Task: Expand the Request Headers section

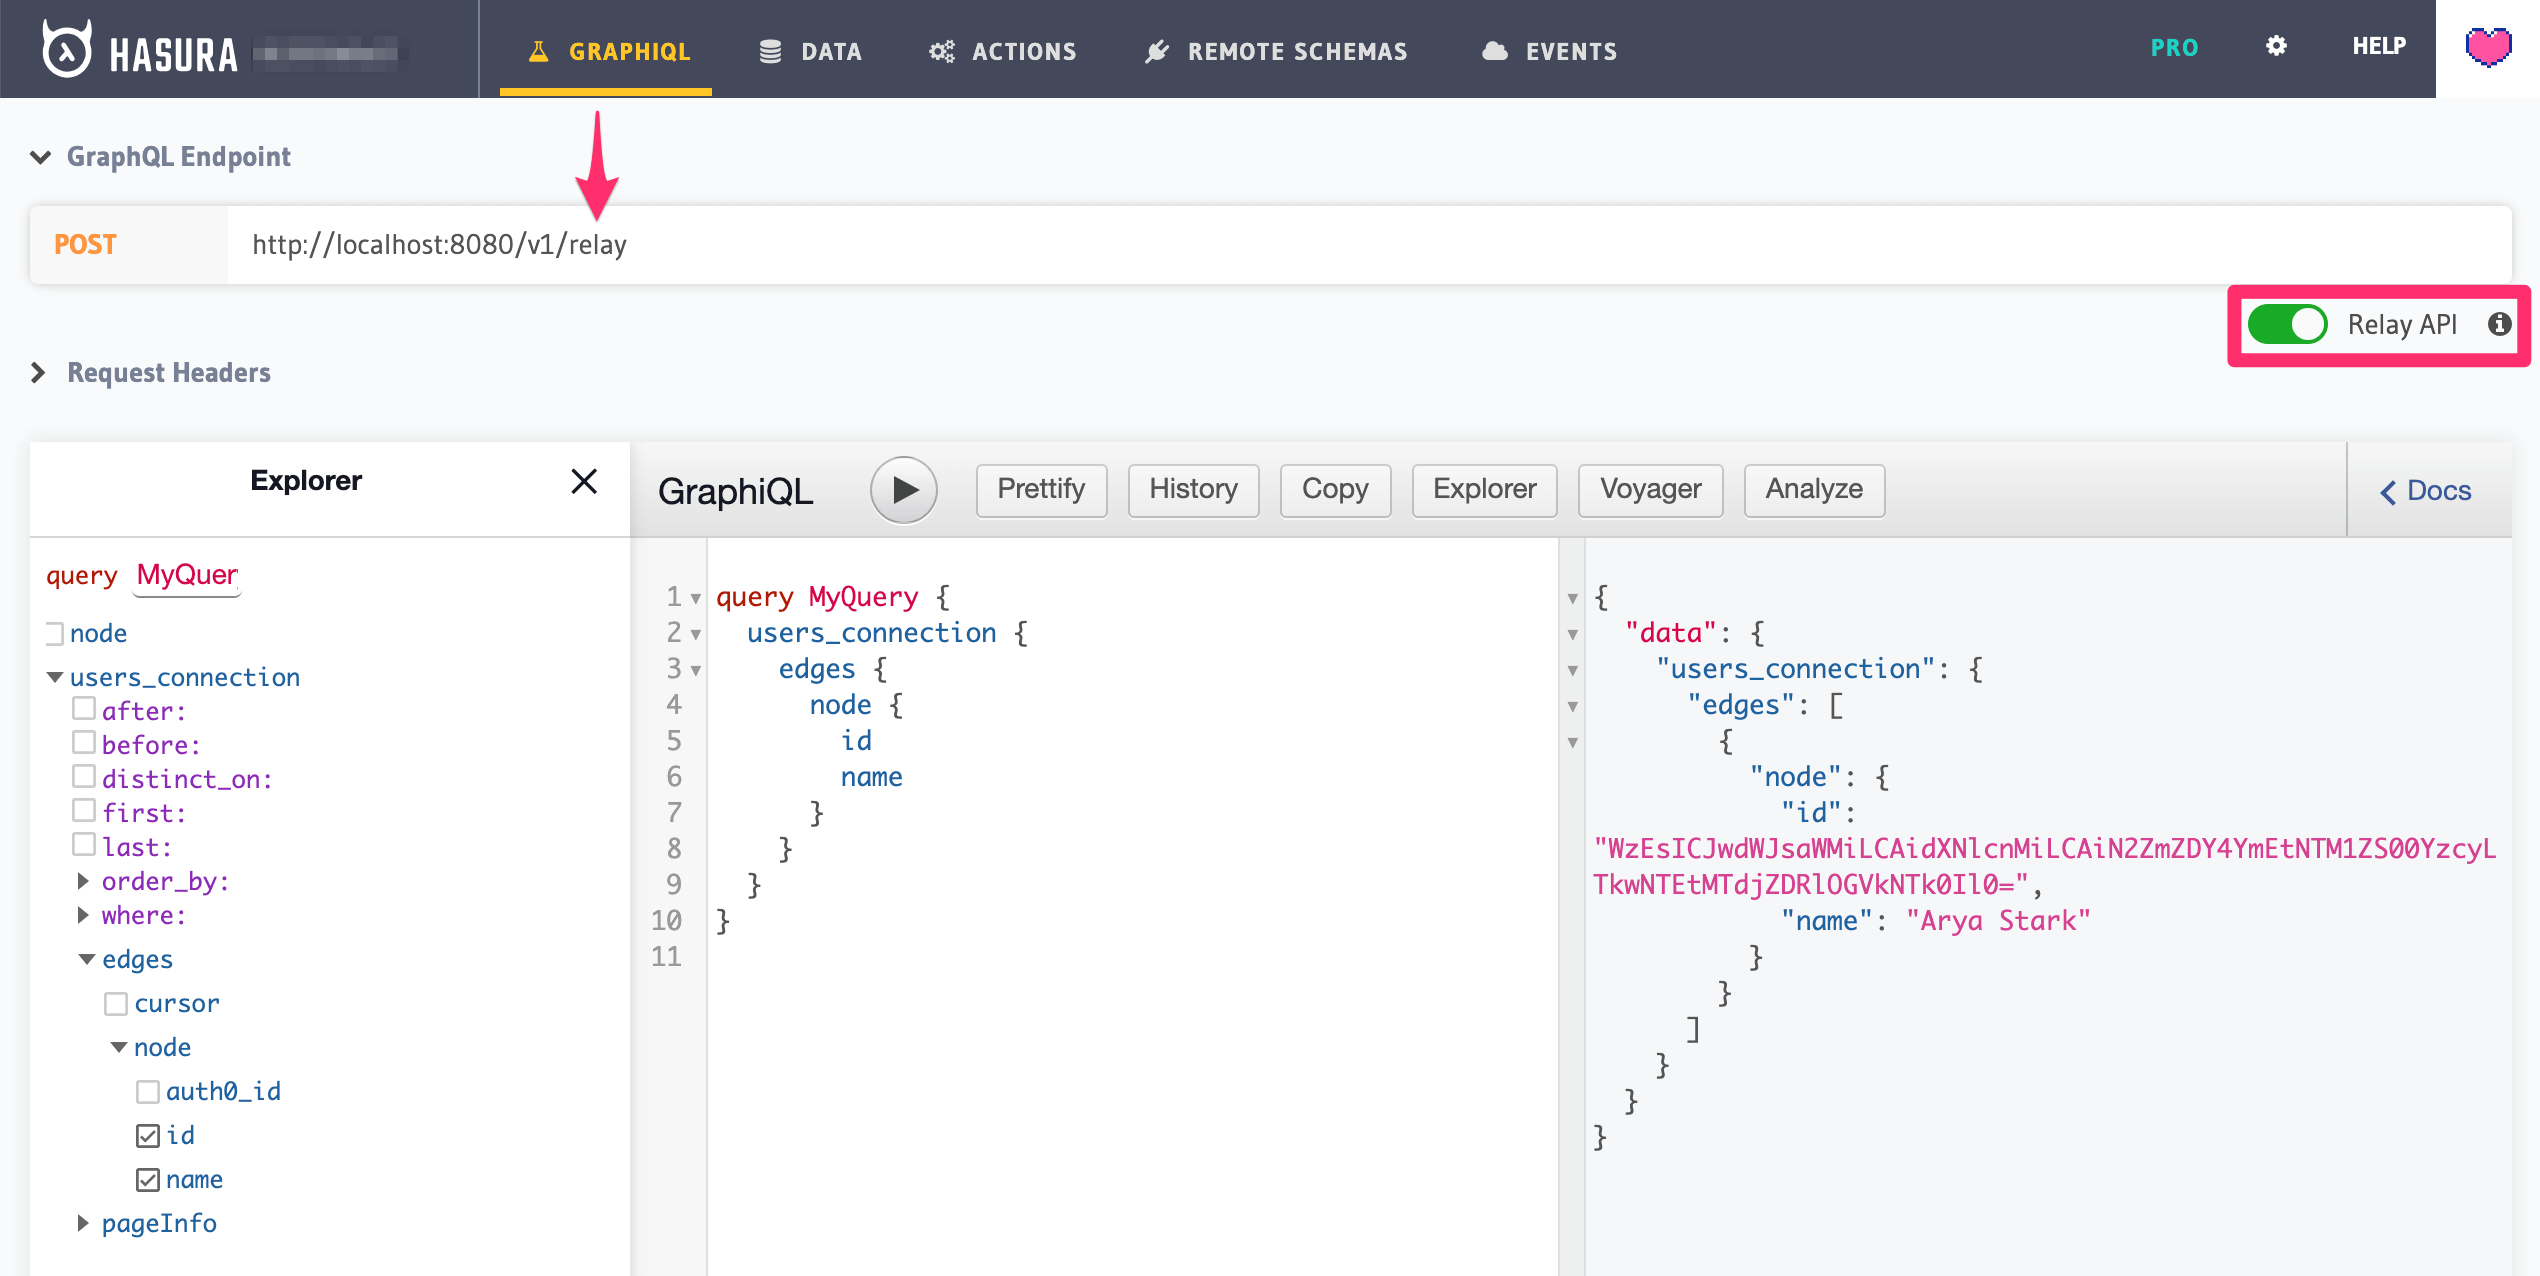Action: click(x=39, y=372)
